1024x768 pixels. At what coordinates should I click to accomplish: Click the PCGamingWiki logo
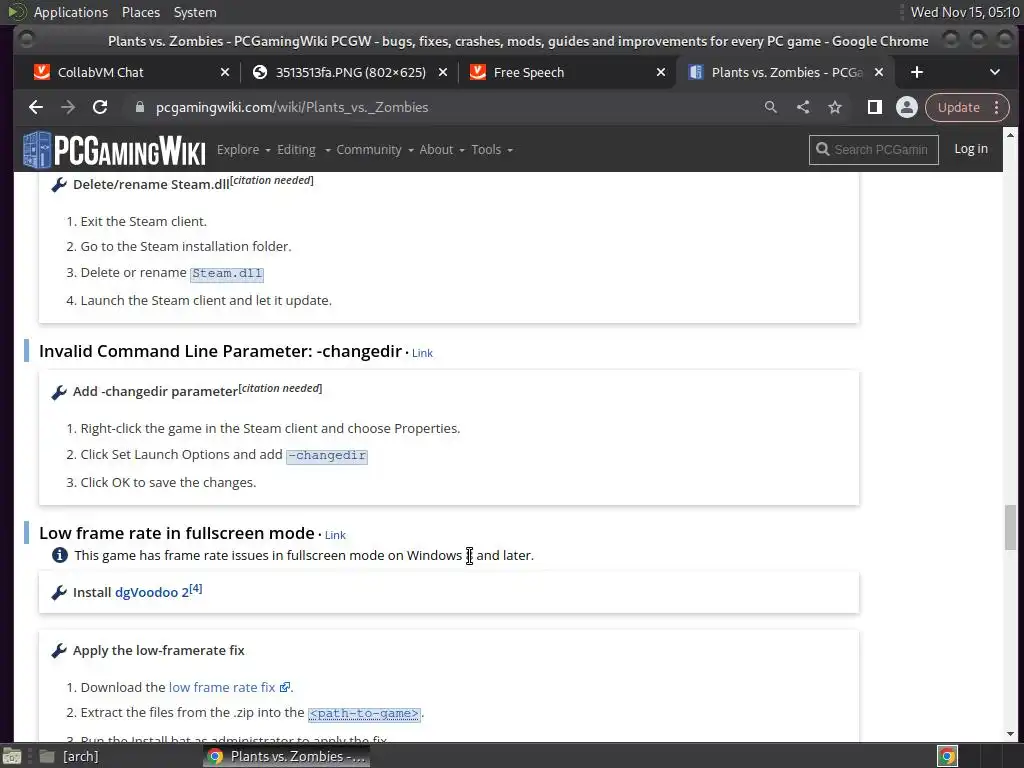click(114, 150)
